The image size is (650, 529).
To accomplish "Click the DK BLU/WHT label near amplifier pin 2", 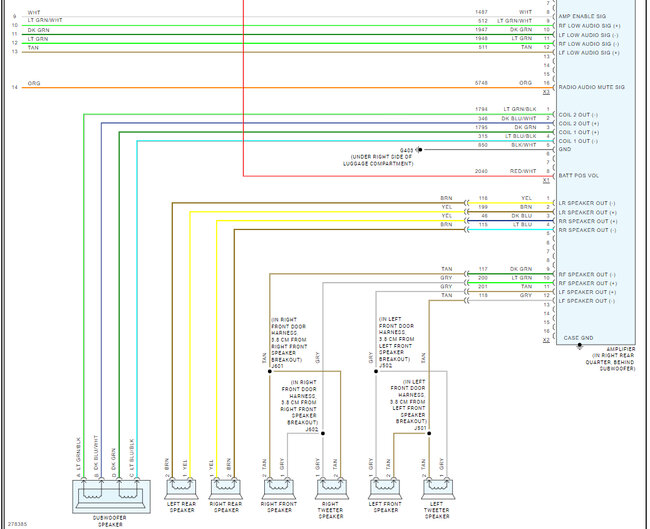I will 519,119.
